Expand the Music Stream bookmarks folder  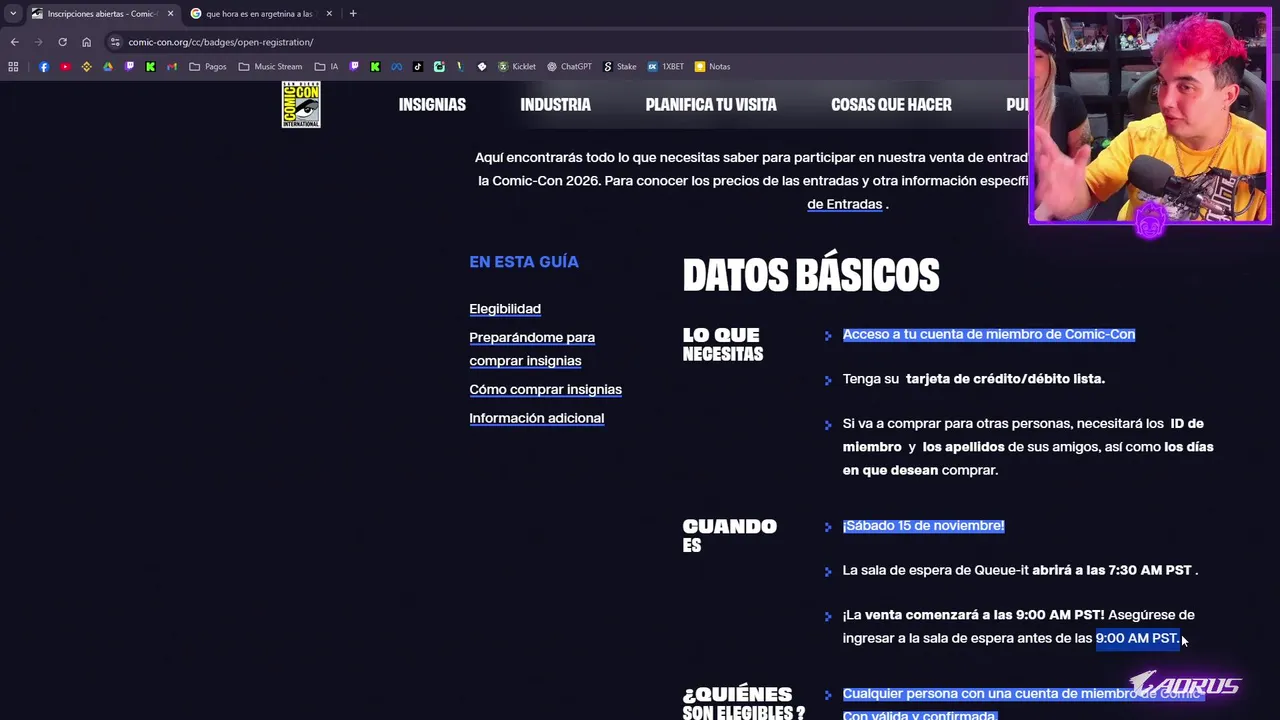[x=270, y=67]
